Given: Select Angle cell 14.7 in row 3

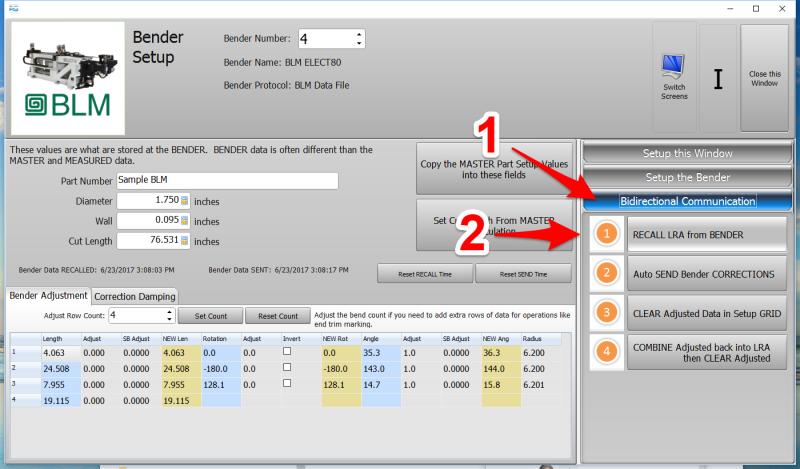Looking at the screenshot, I should (381, 385).
